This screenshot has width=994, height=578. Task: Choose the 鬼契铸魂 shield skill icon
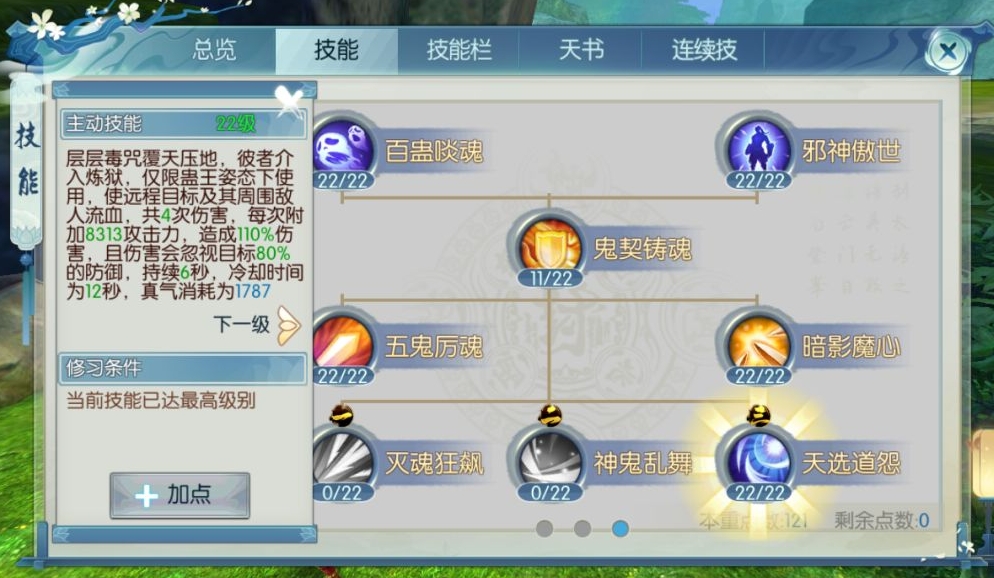tap(550, 245)
